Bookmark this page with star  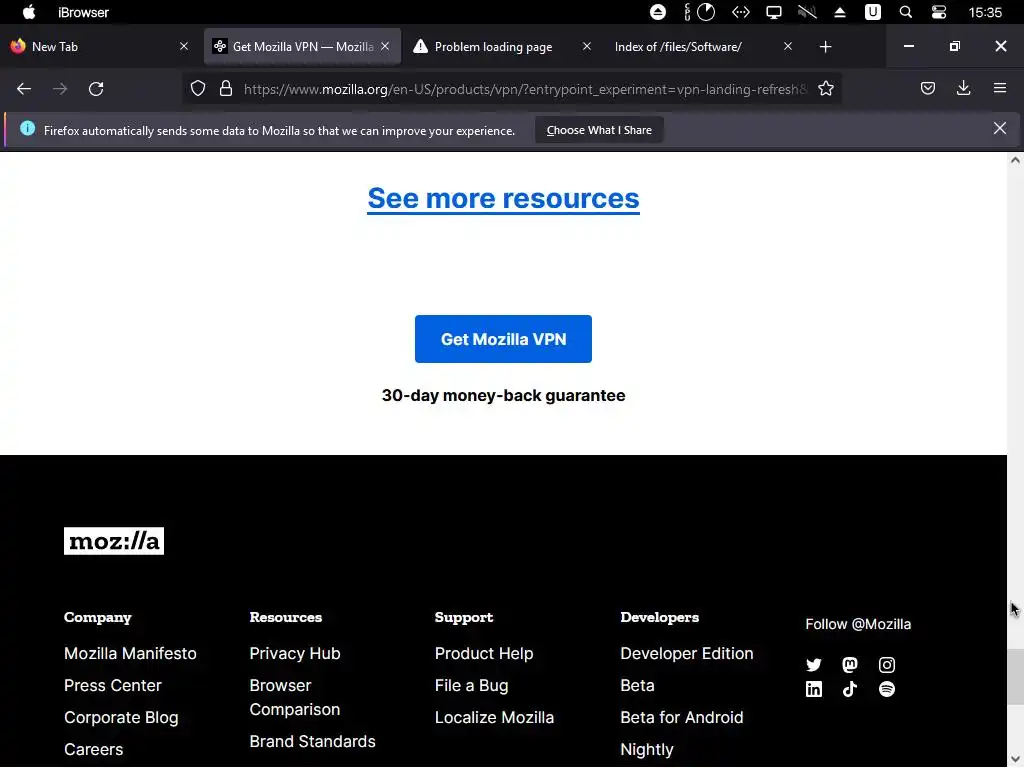pyautogui.click(x=825, y=89)
